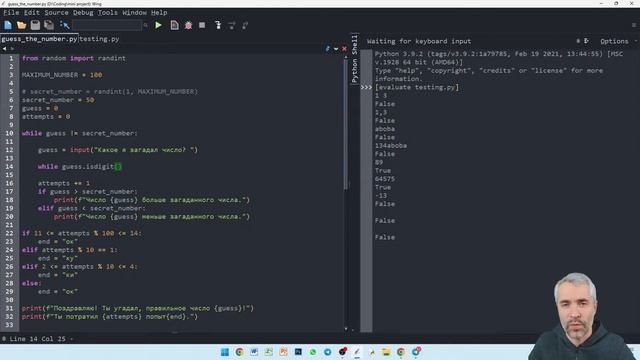Click the Step Into debugger icon
This screenshot has width=640, height=360.
[x=218, y=25]
